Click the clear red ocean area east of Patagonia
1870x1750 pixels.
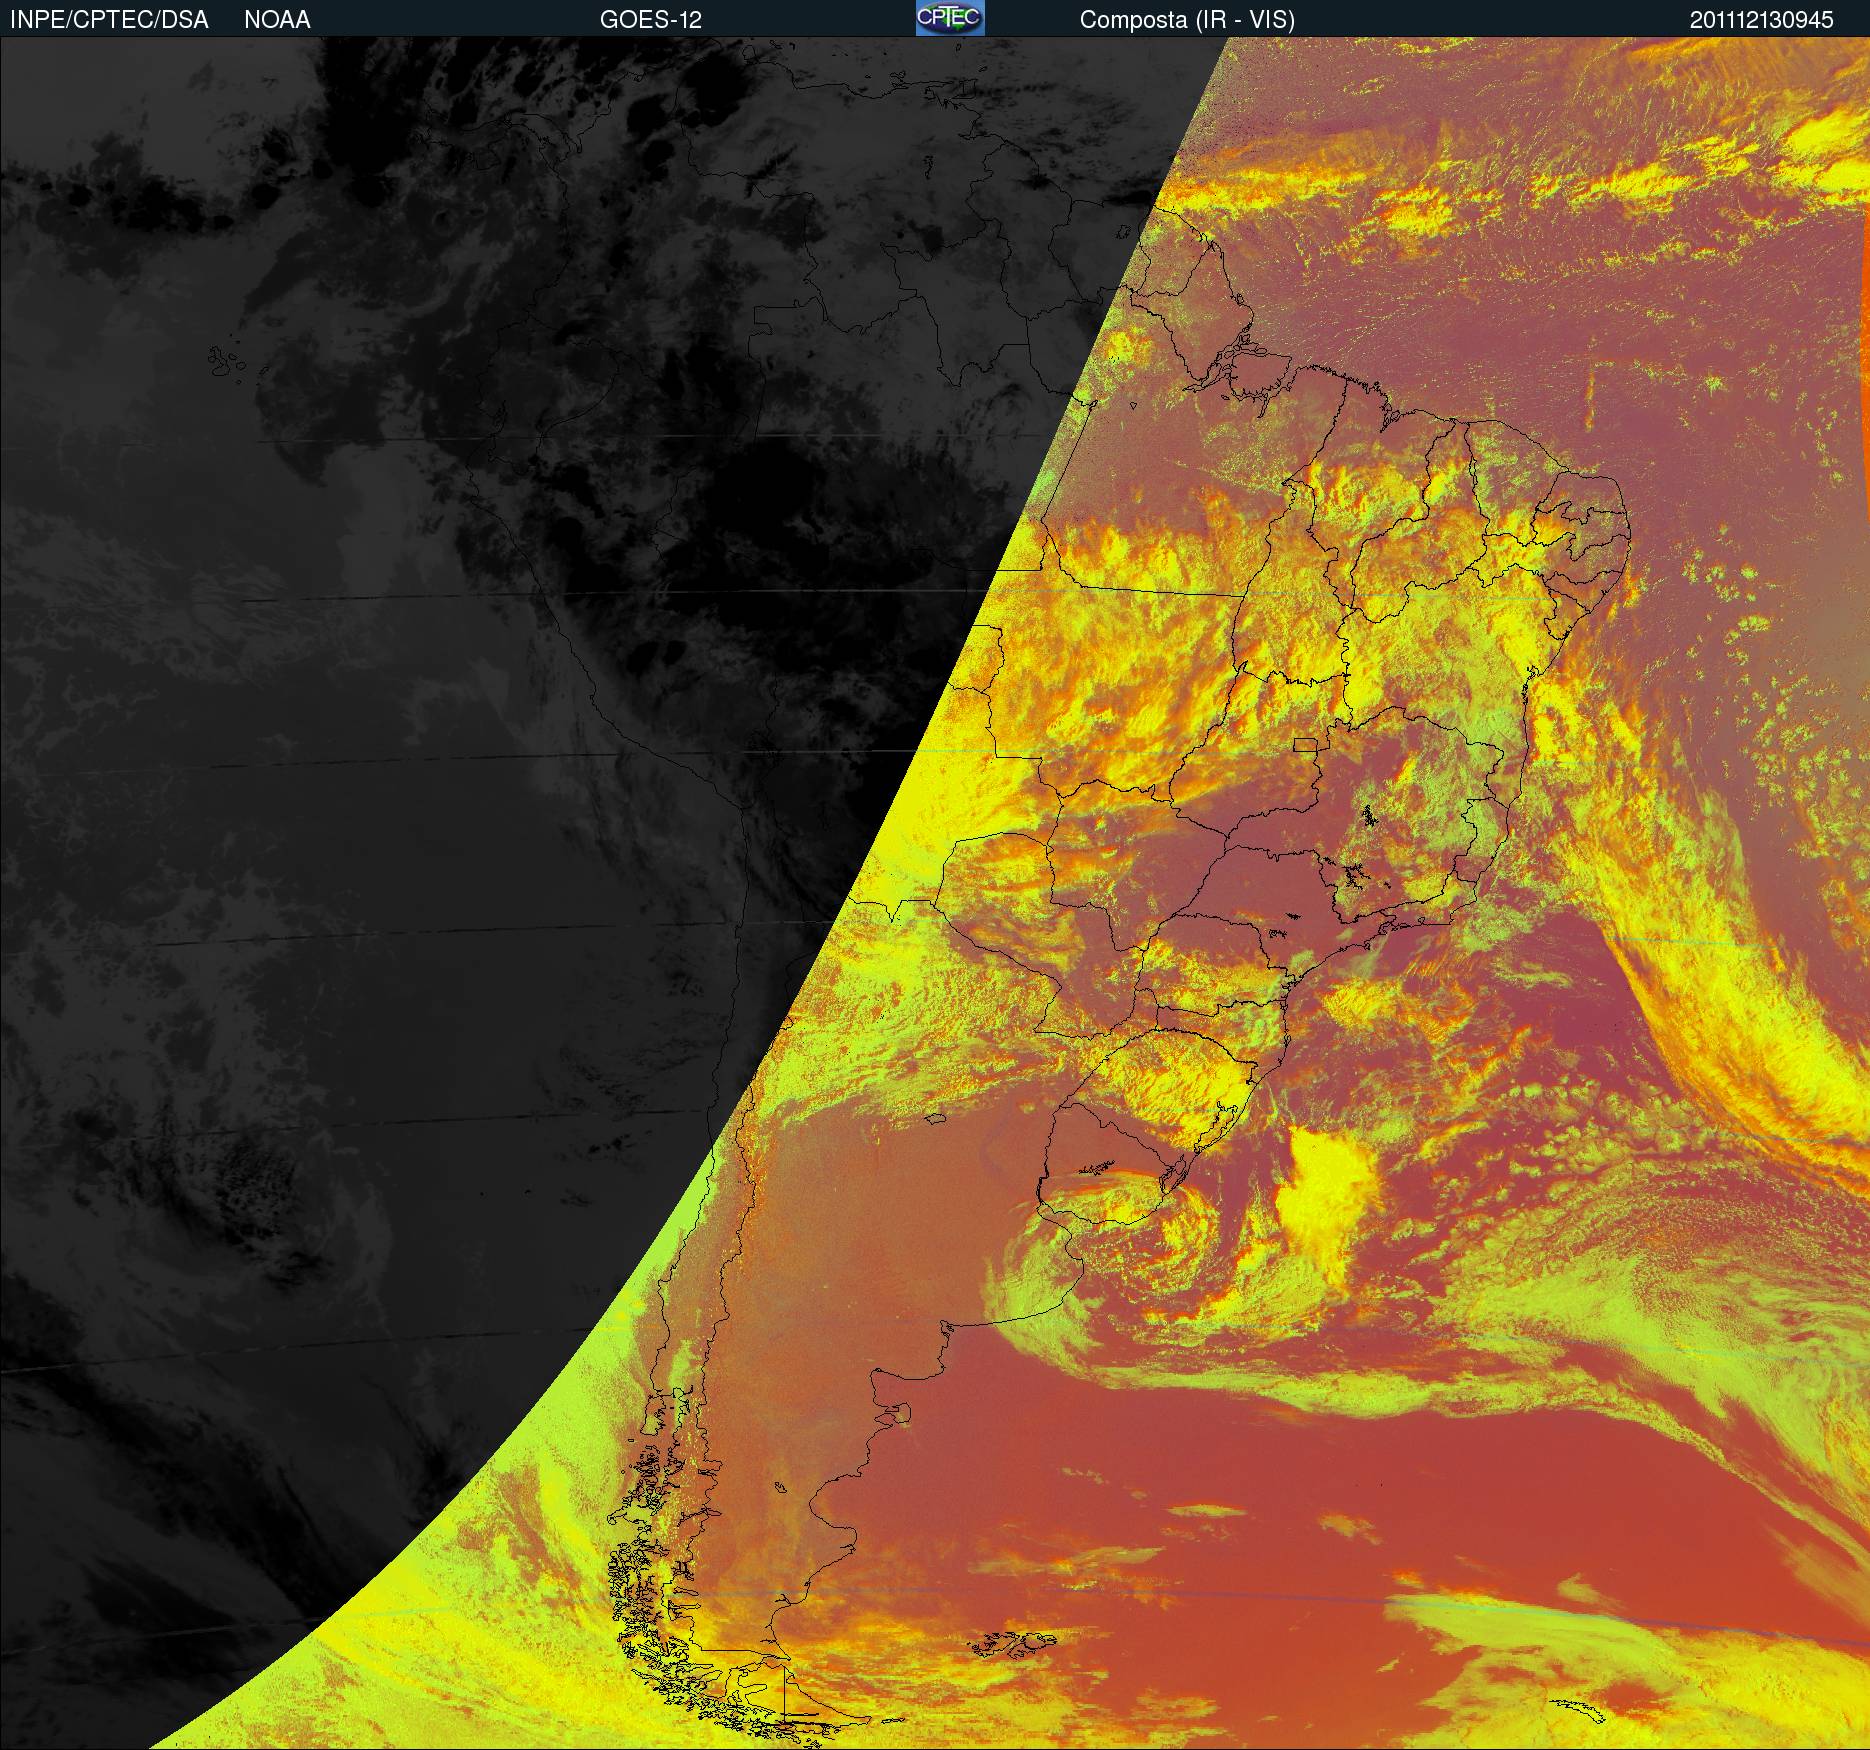(x=1200, y=1480)
